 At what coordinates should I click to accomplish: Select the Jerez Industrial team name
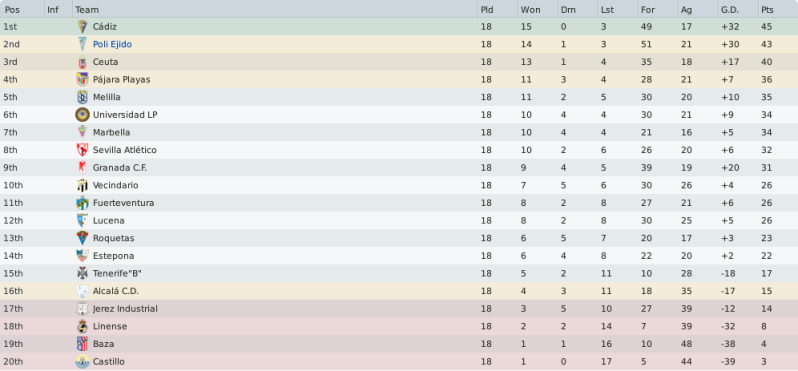tap(125, 309)
